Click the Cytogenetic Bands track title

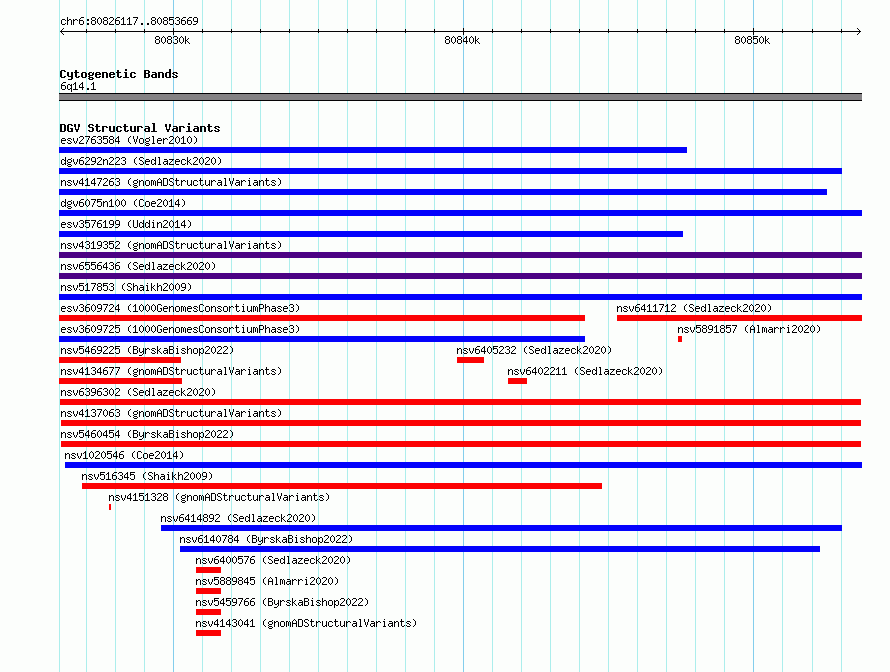(x=119, y=74)
